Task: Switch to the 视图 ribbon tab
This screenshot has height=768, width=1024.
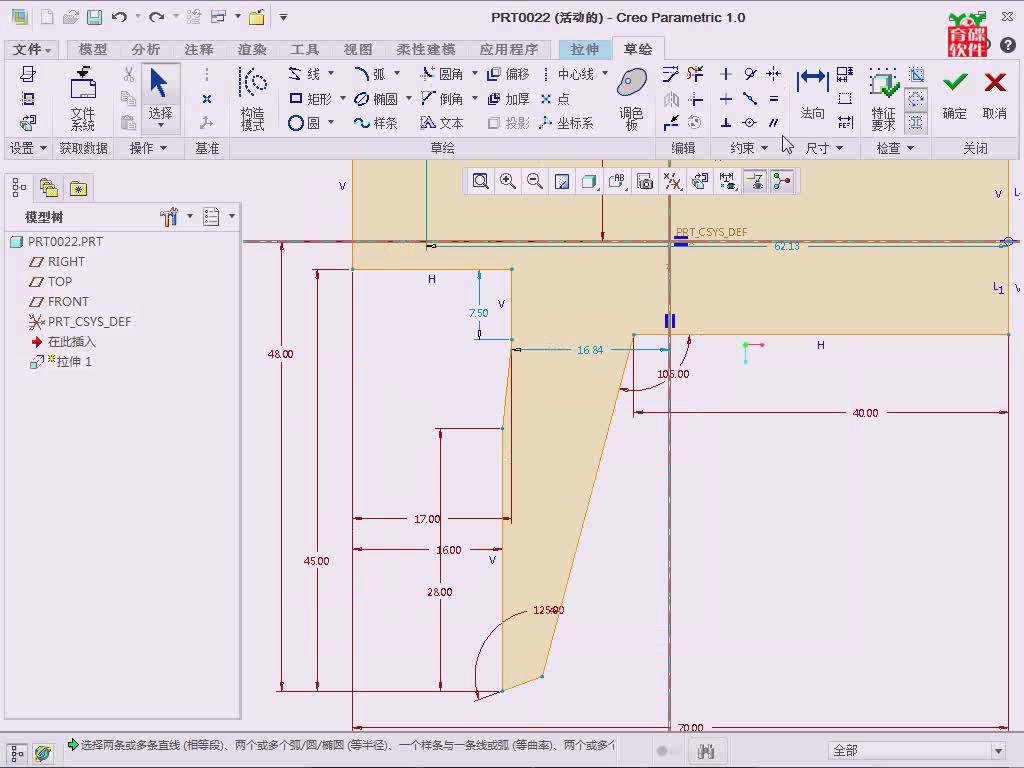Action: pyautogui.click(x=358, y=50)
